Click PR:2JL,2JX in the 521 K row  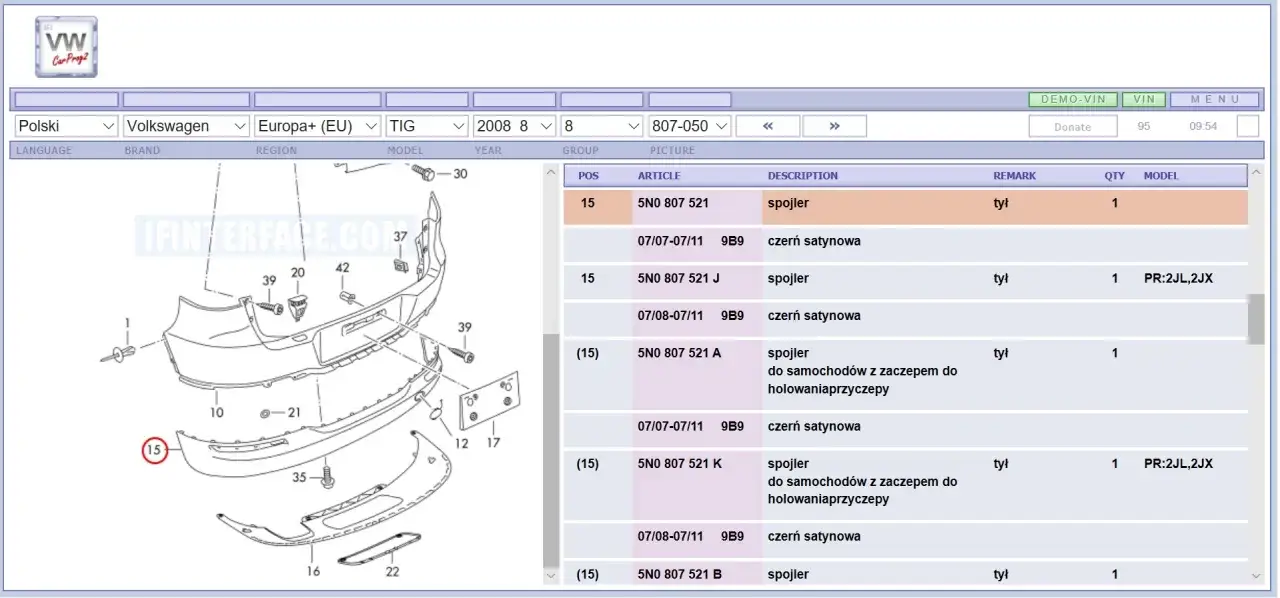pos(1178,464)
